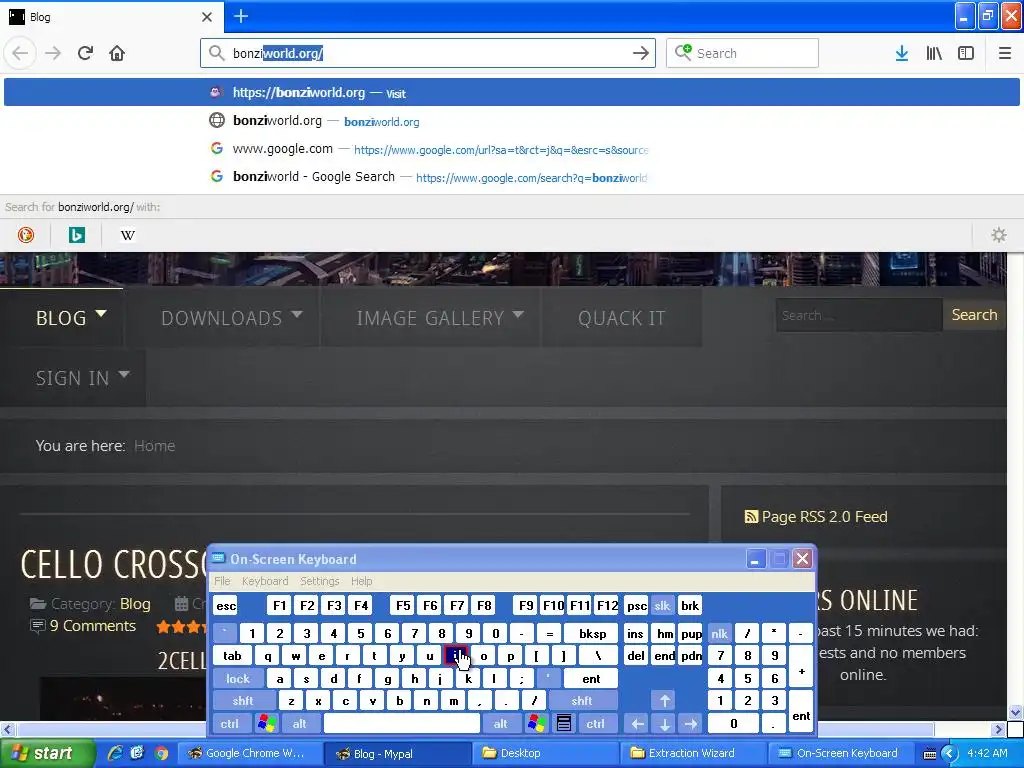
Task: Click the space bar on keyboard
Action: click(x=402, y=724)
